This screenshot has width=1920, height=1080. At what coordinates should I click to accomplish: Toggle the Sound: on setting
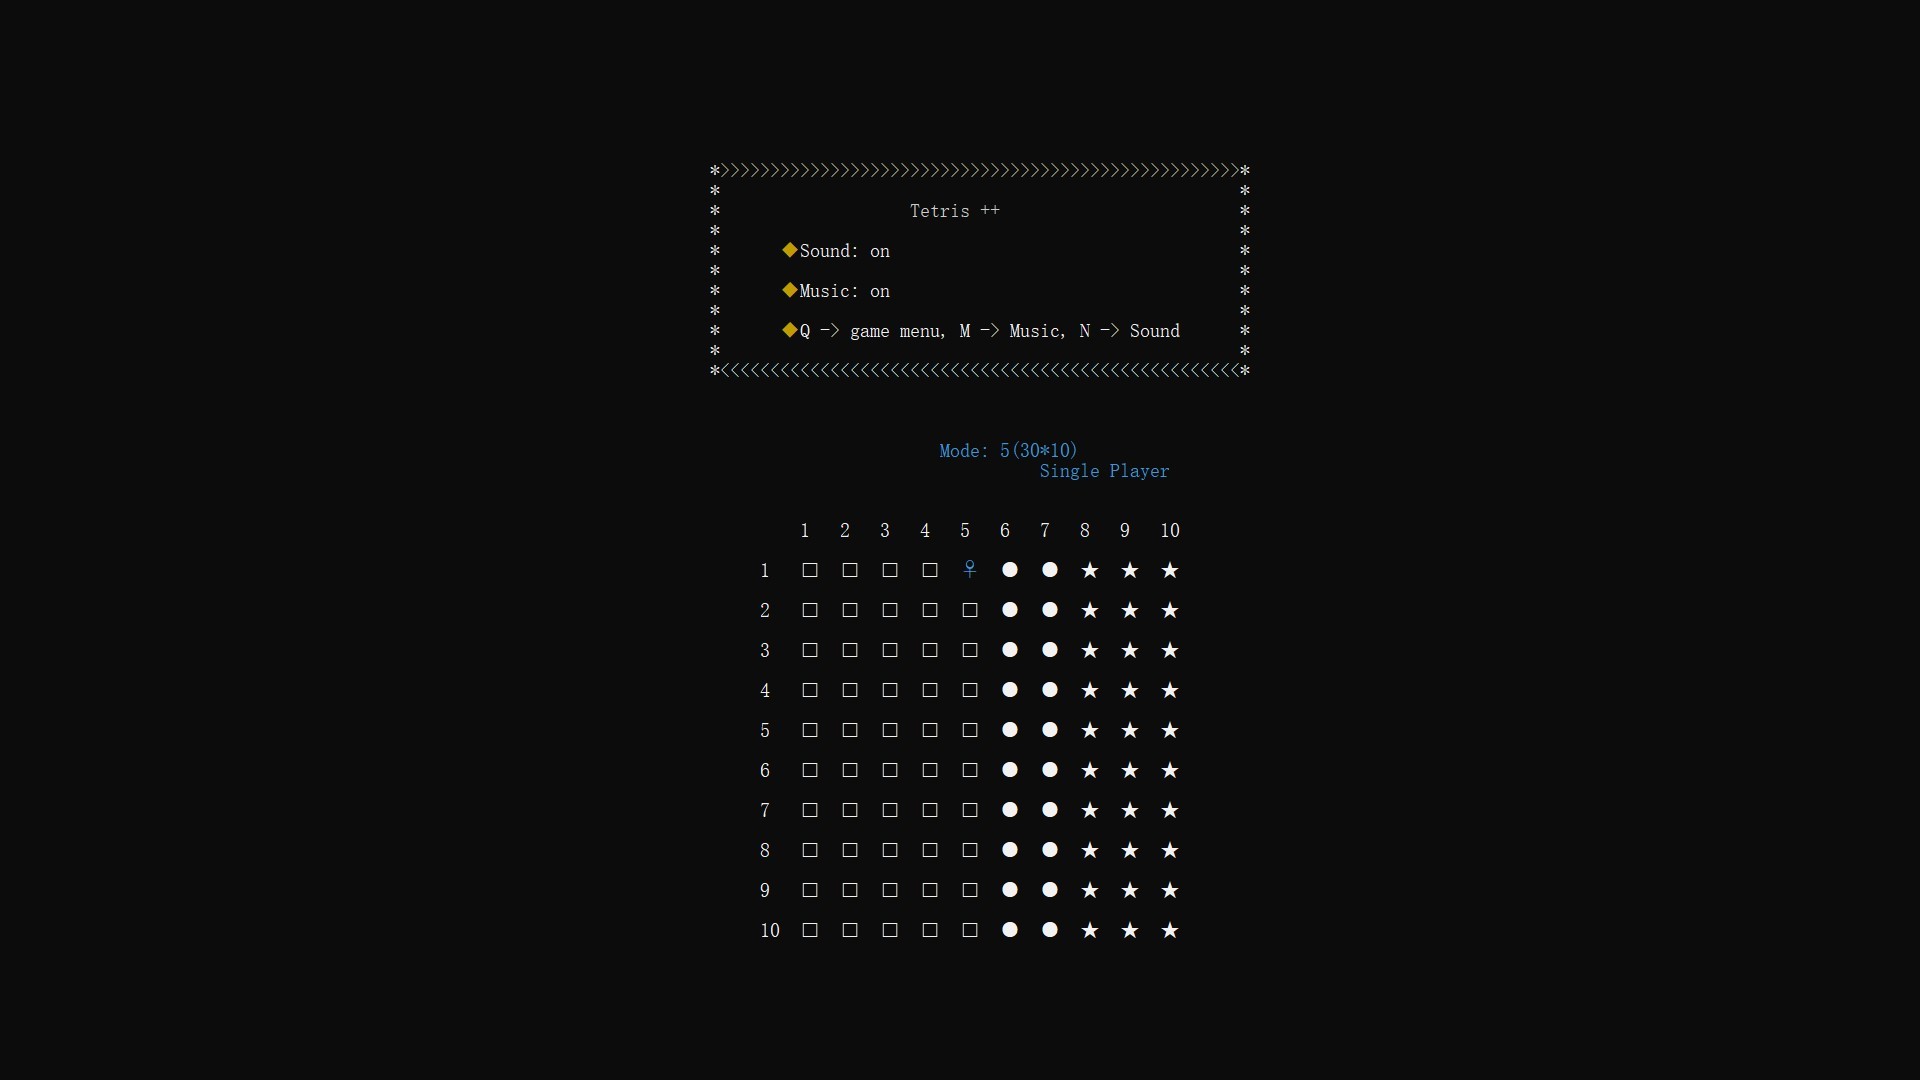844,251
